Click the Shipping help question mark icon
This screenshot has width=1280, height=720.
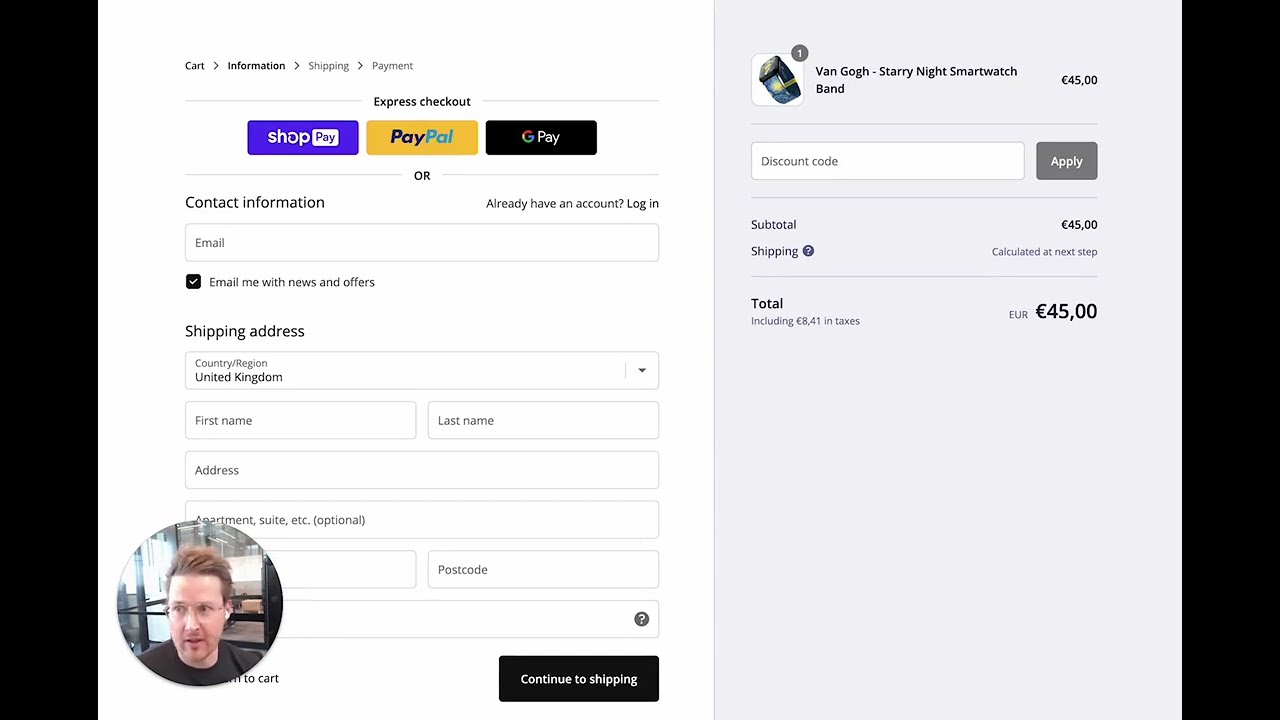808,251
